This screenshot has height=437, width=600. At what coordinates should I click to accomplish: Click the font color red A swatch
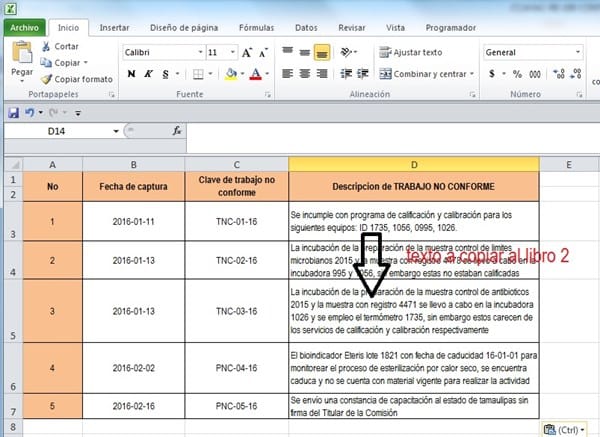coord(255,73)
